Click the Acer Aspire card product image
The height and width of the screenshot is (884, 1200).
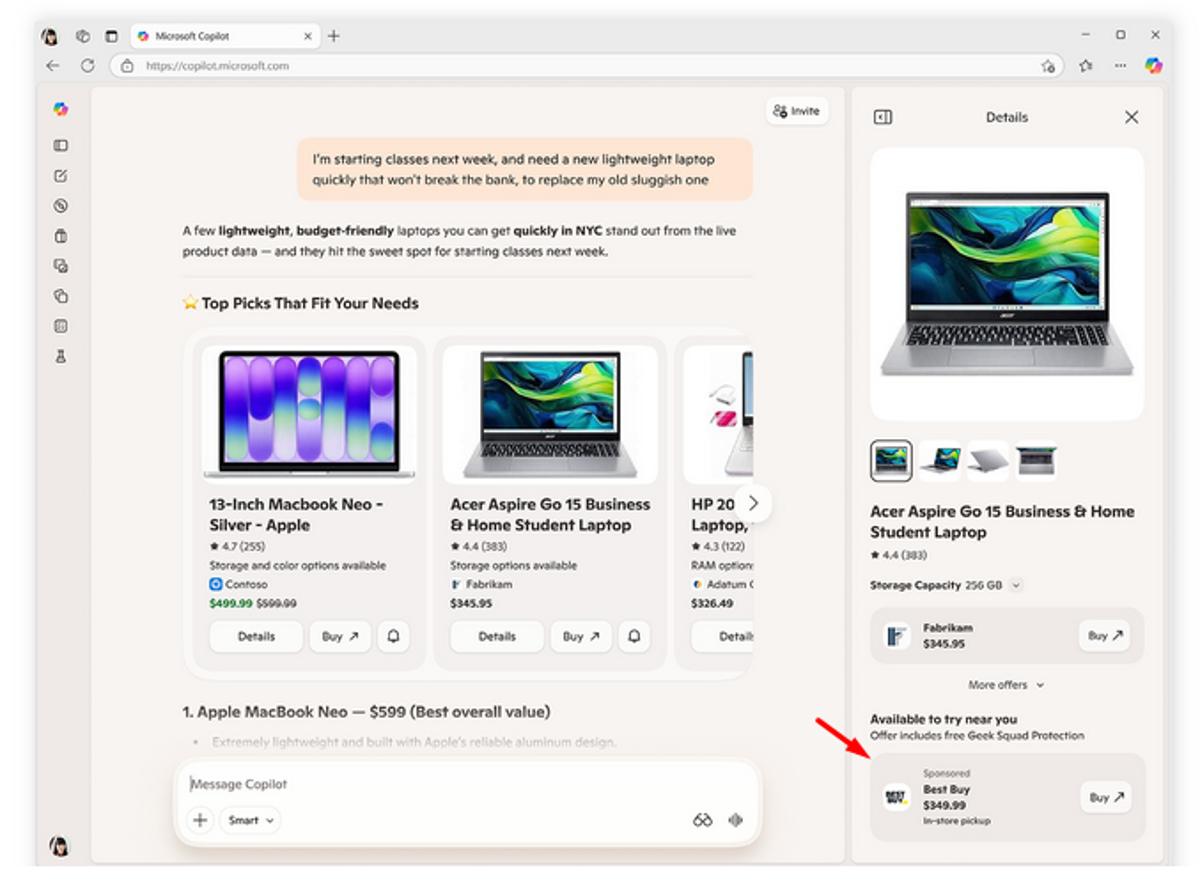point(550,414)
